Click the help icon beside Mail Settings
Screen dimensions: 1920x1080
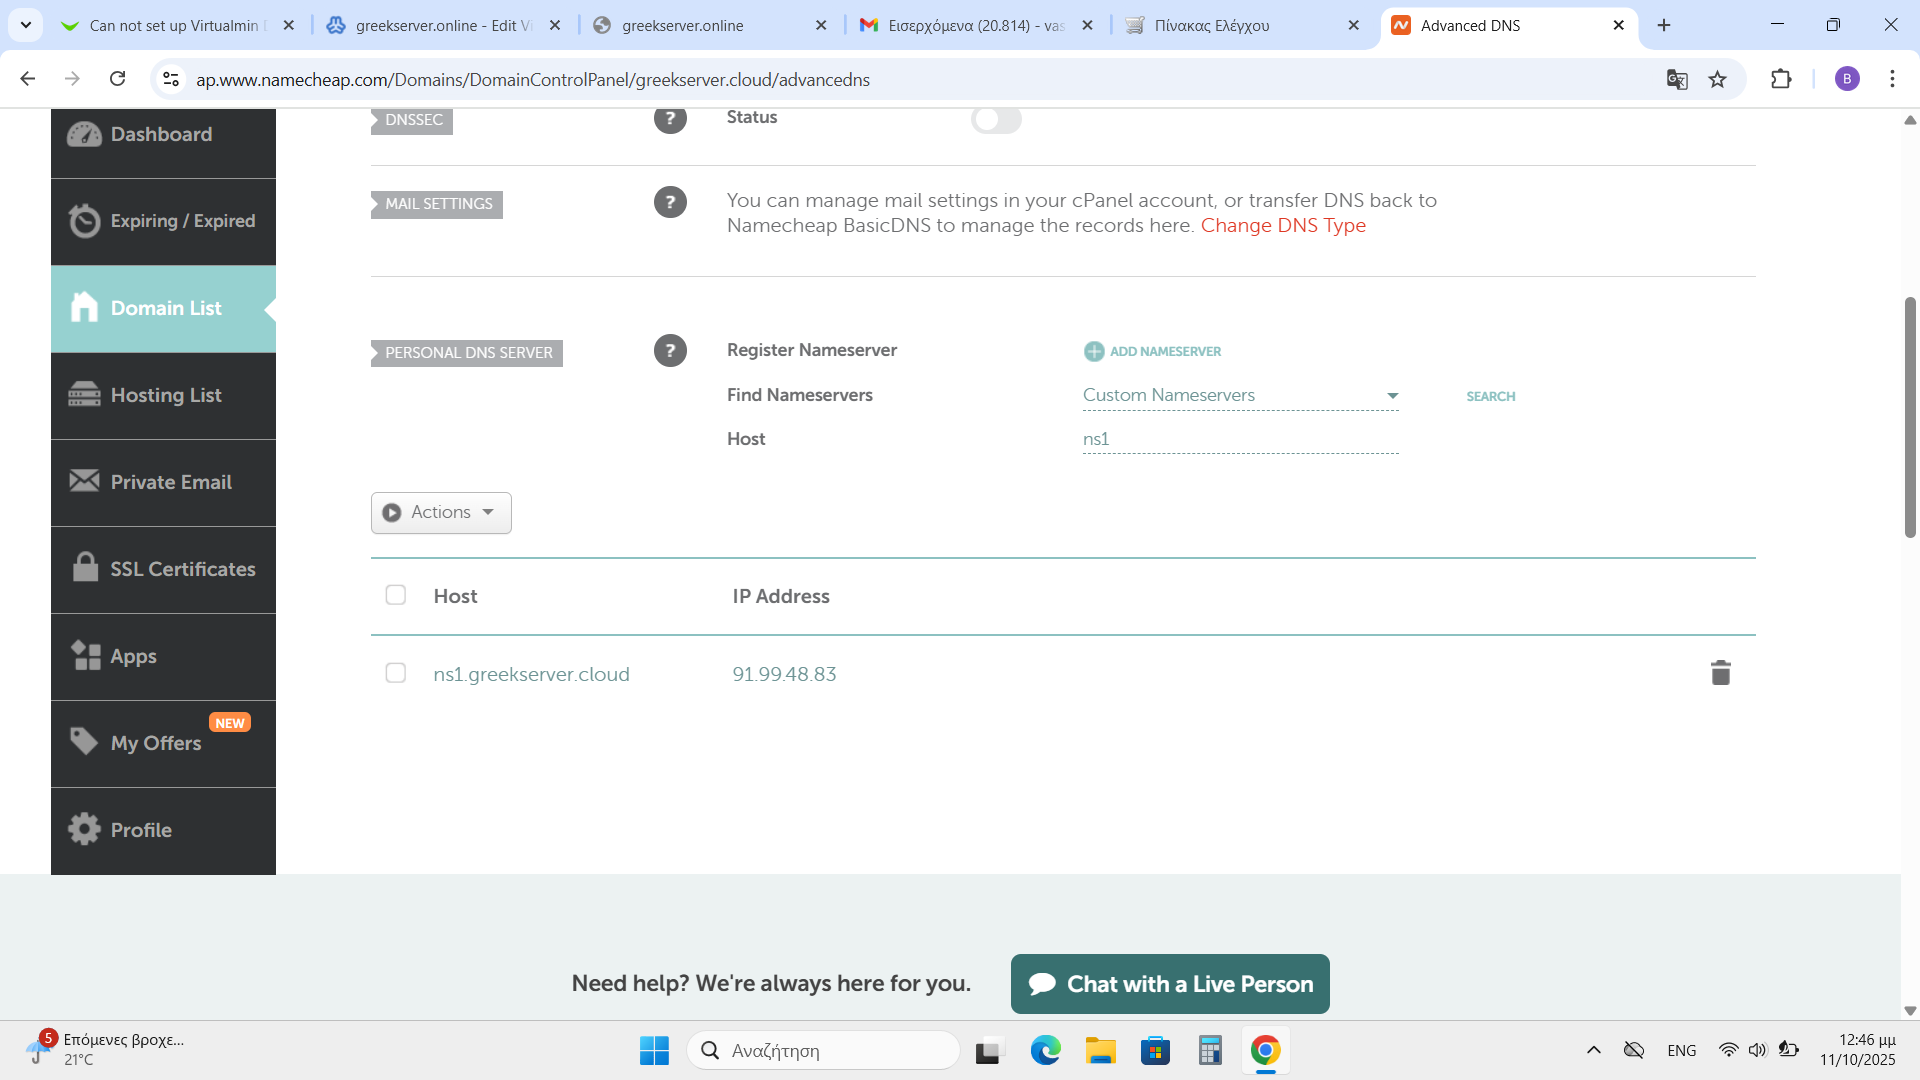670,202
